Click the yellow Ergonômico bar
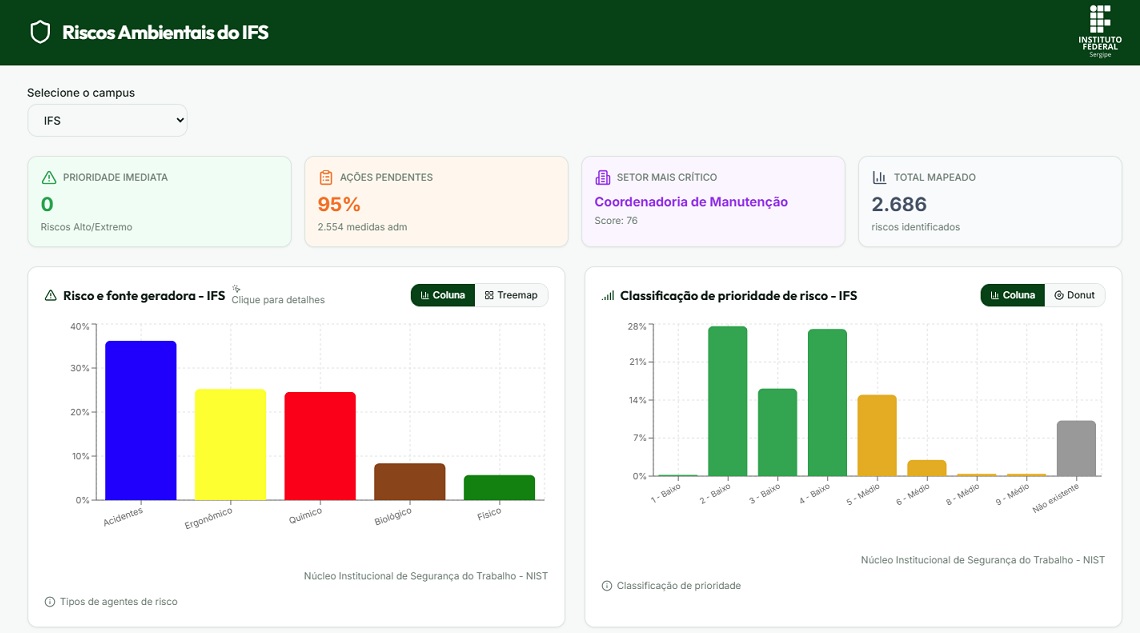This screenshot has width=1140, height=633. [x=230, y=444]
